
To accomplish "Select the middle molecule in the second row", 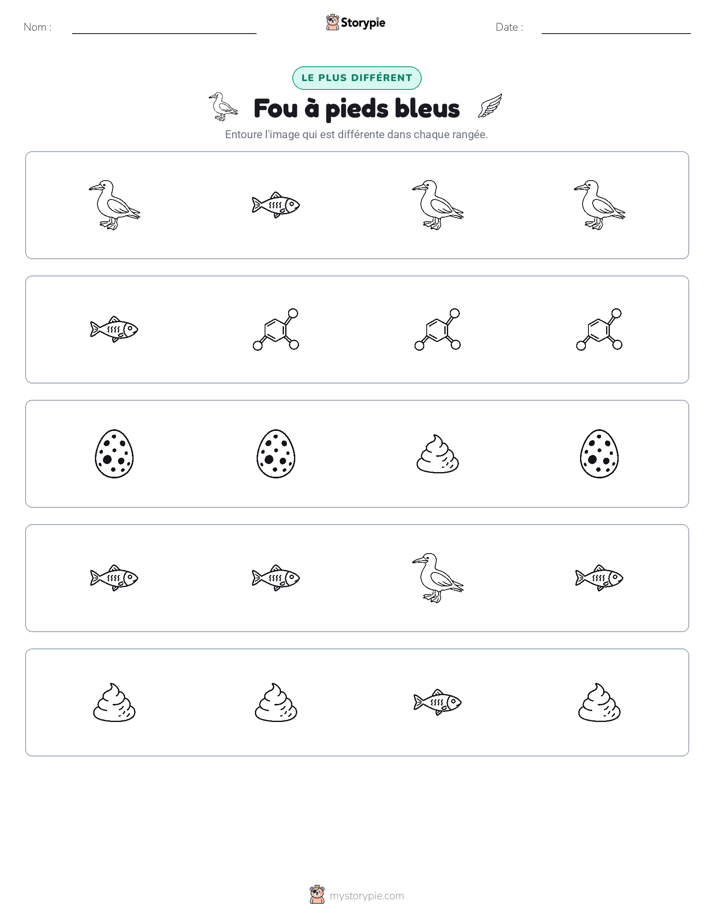I will click(x=437, y=329).
